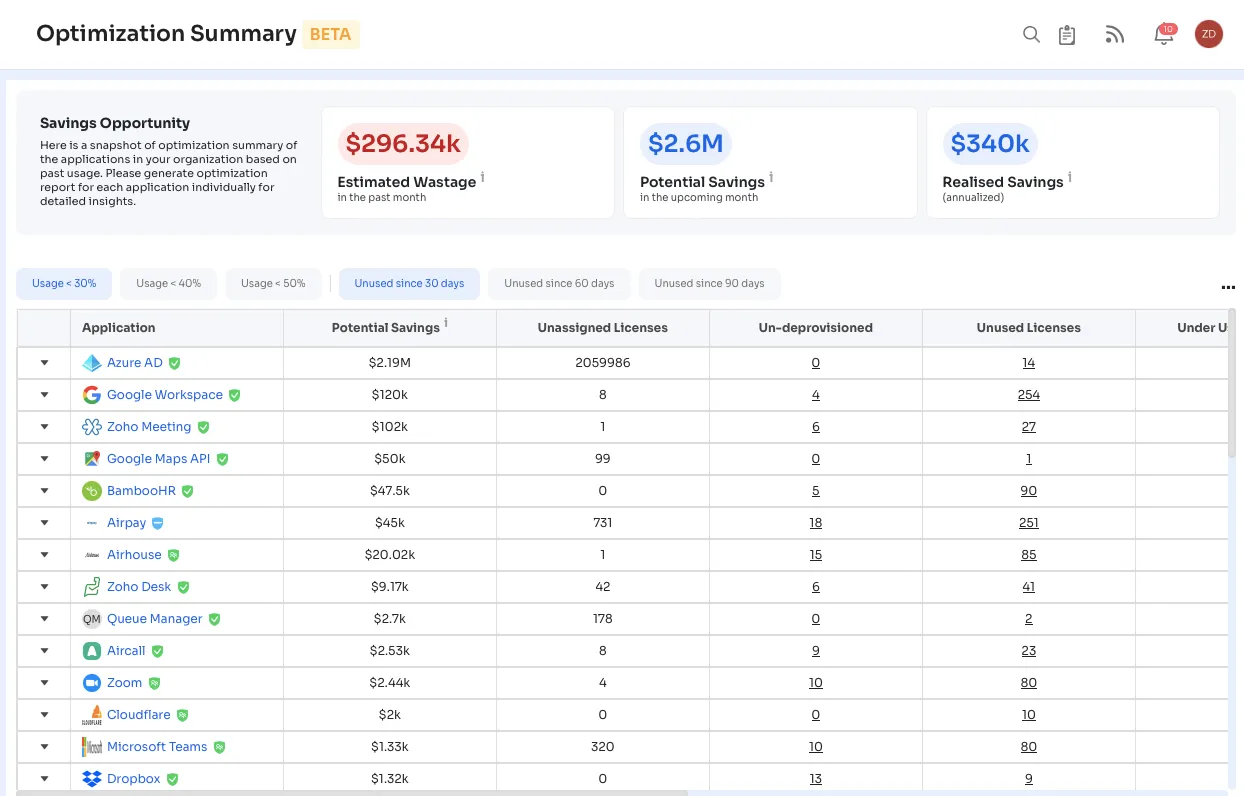Toggle Unused since 60 days filter
The width and height of the screenshot is (1244, 796).
pyautogui.click(x=559, y=284)
